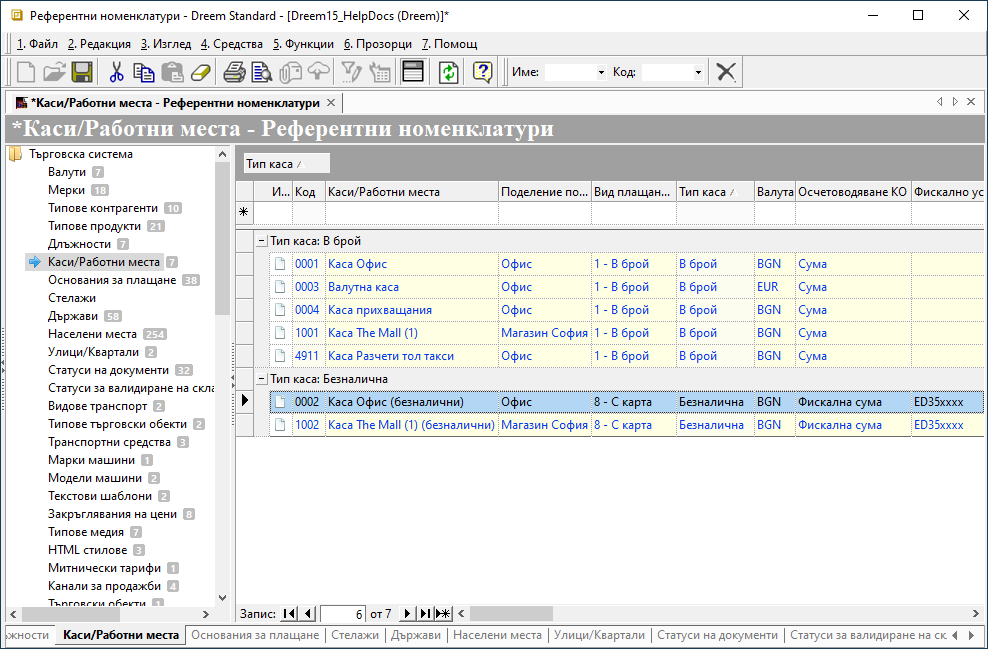Click code link 0001 for Каса Офис
The height and width of the screenshot is (649, 988).
point(306,264)
